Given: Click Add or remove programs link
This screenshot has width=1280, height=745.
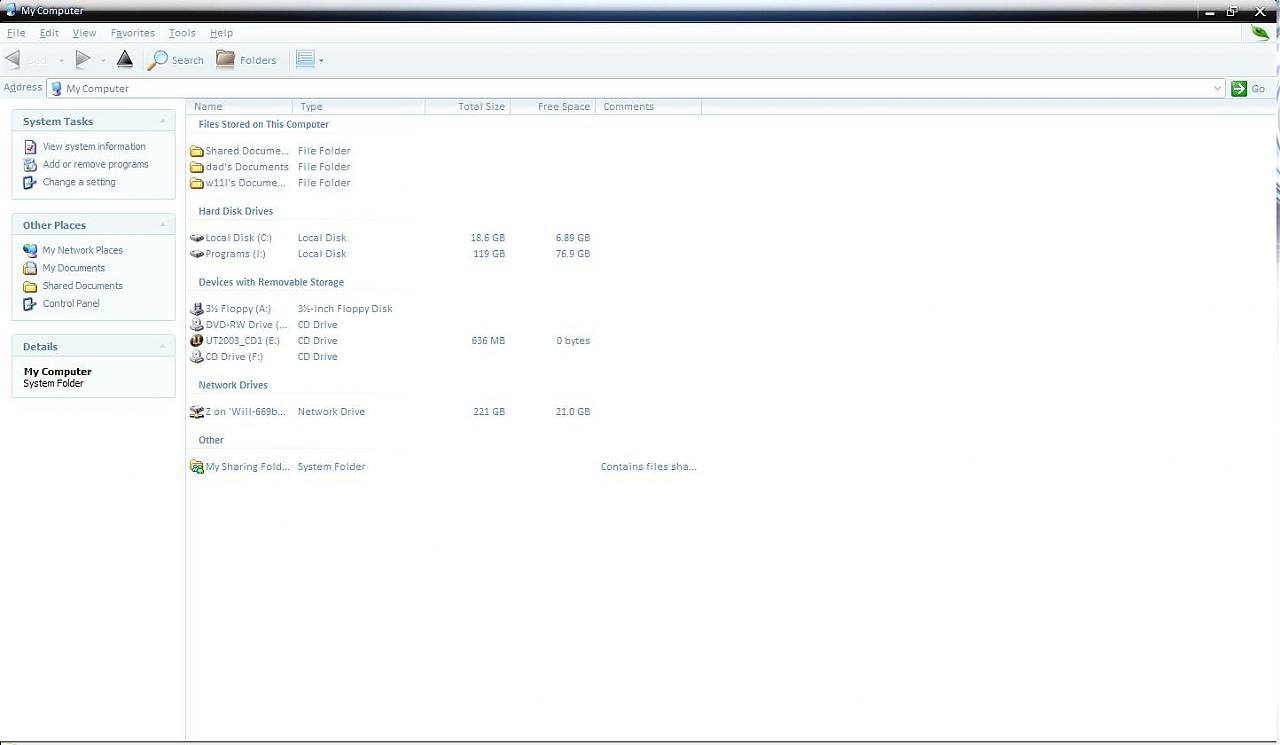Looking at the screenshot, I should tap(95, 164).
